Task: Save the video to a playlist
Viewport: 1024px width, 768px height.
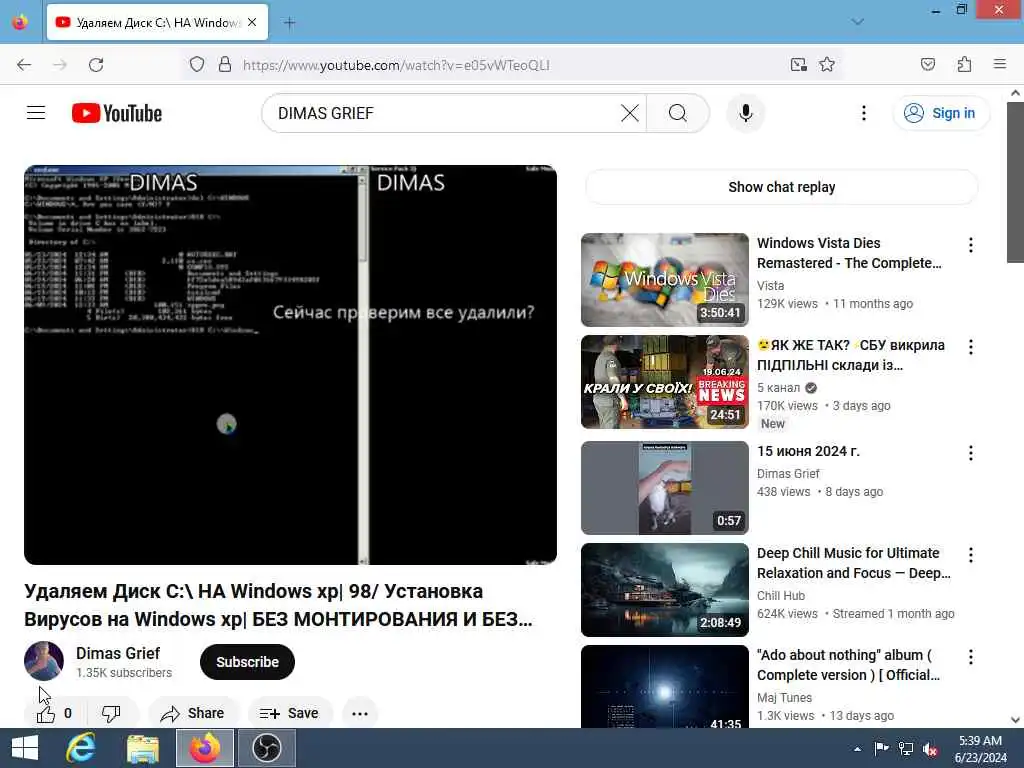Action: (x=289, y=713)
